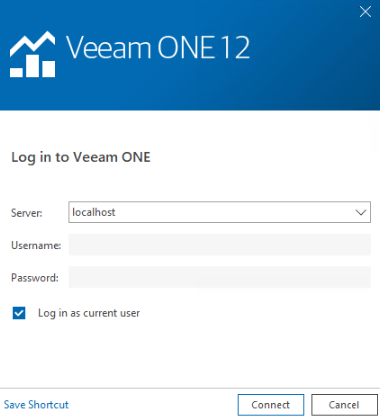Image resolution: width=380 pixels, height=419 pixels.
Task: Click the Password: field label
Action: pos(35,278)
